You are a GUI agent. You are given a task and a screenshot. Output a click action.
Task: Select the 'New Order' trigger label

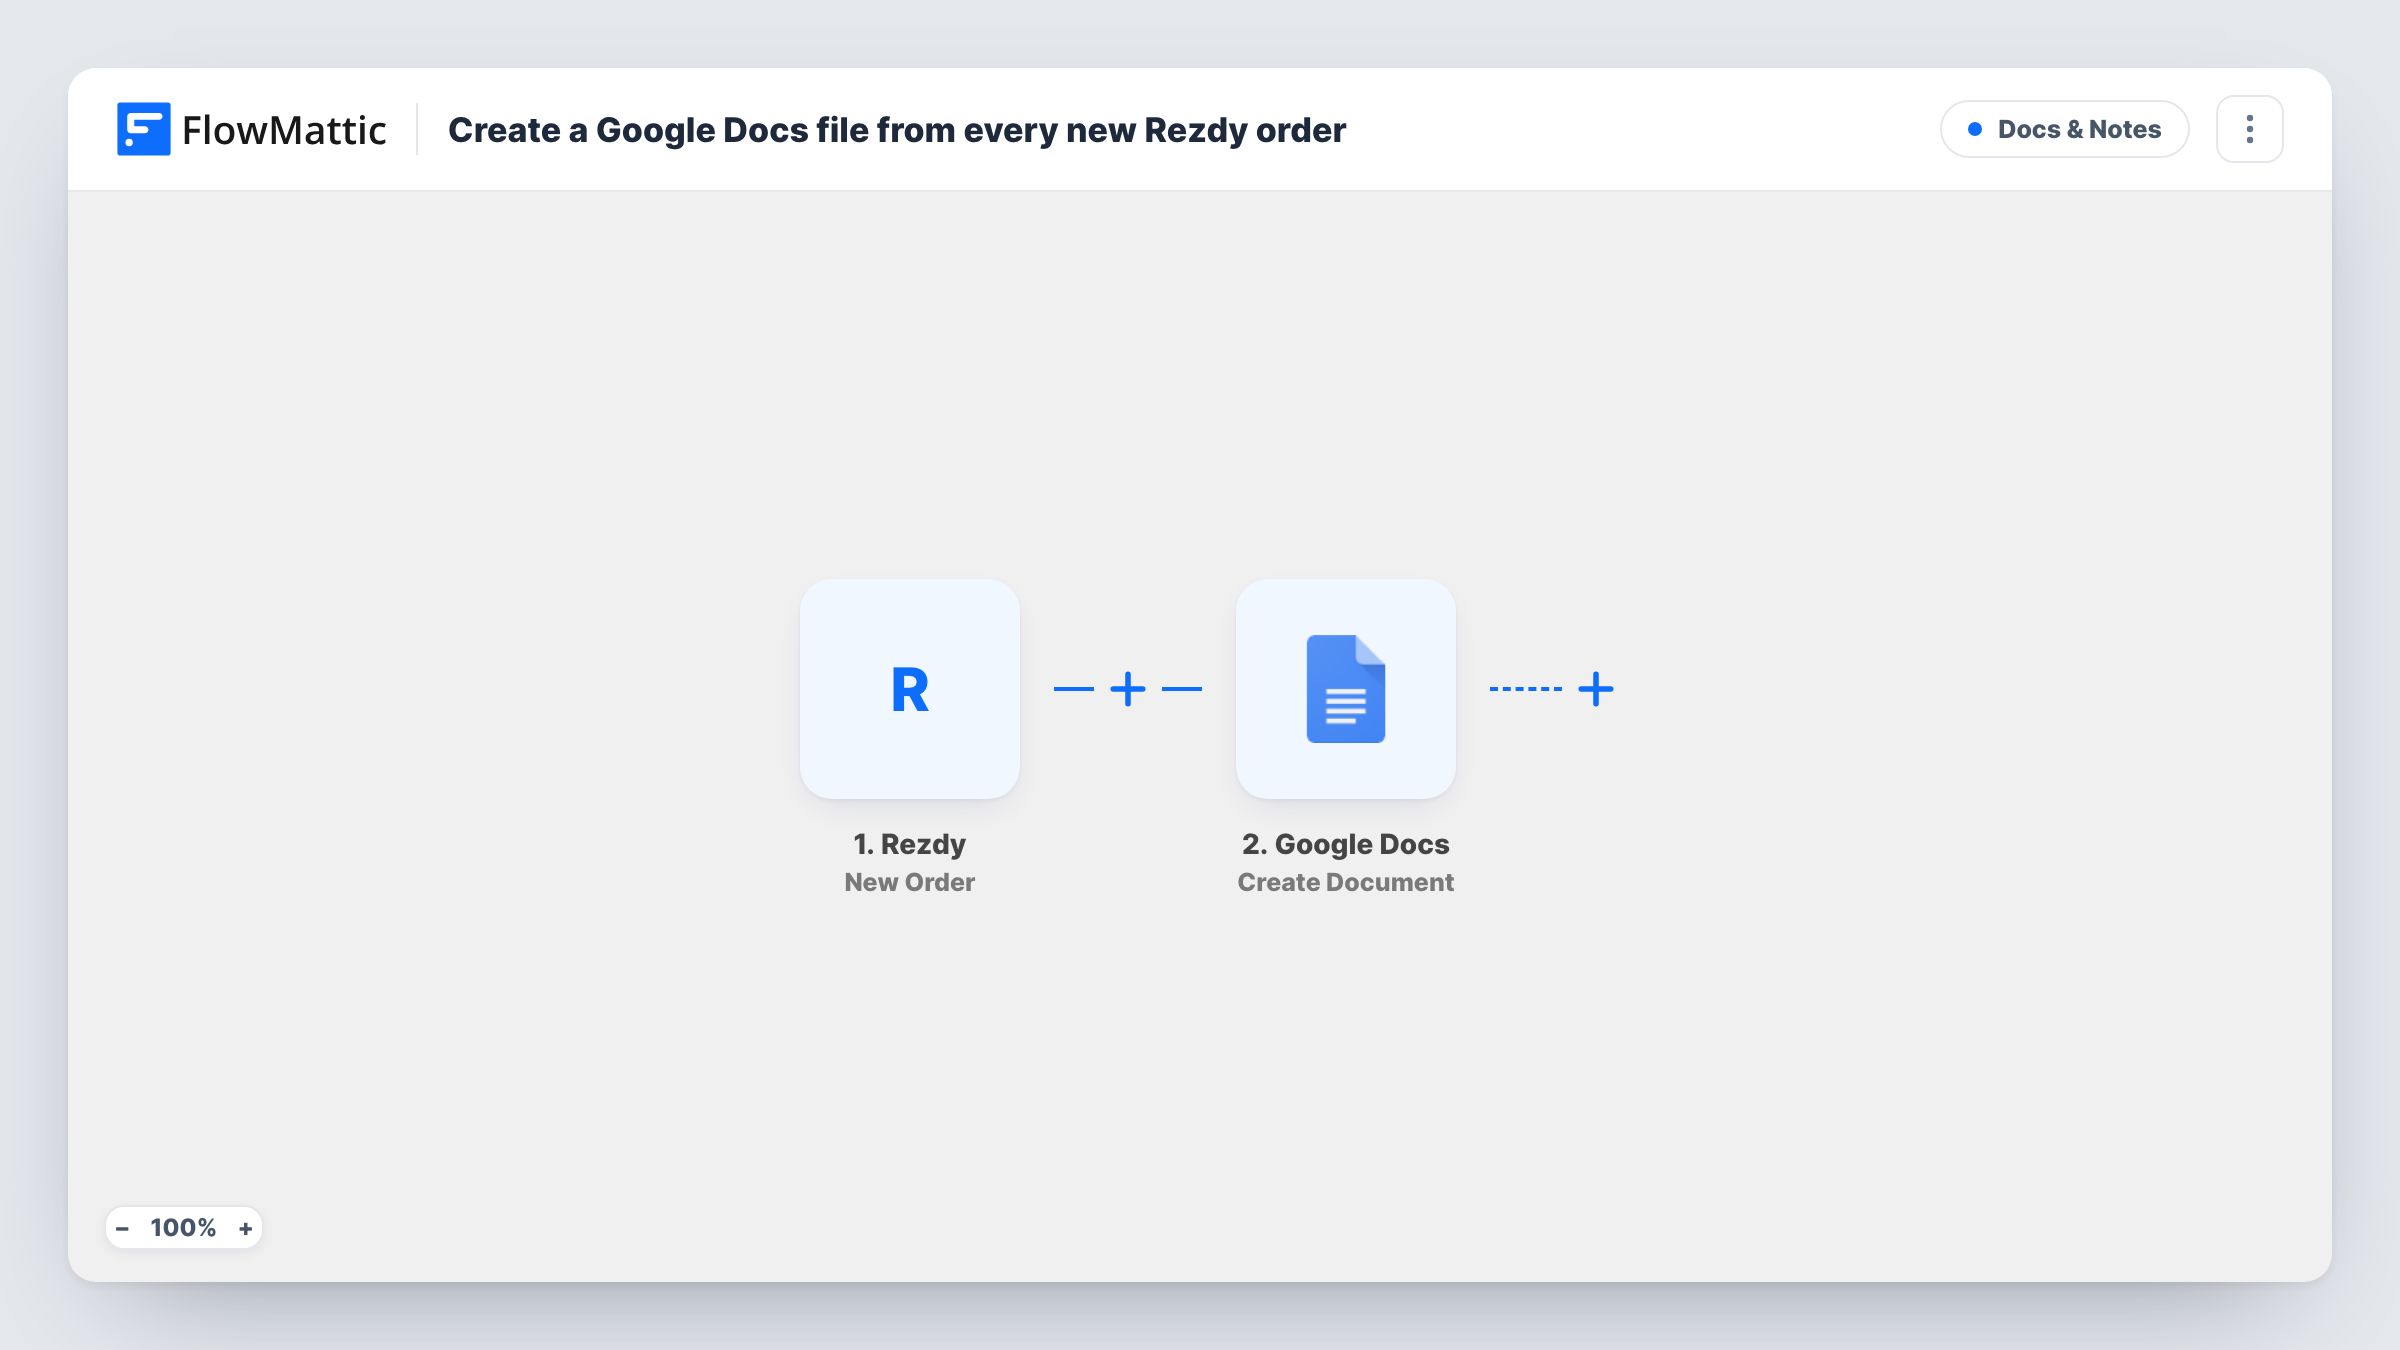pyautogui.click(x=909, y=882)
